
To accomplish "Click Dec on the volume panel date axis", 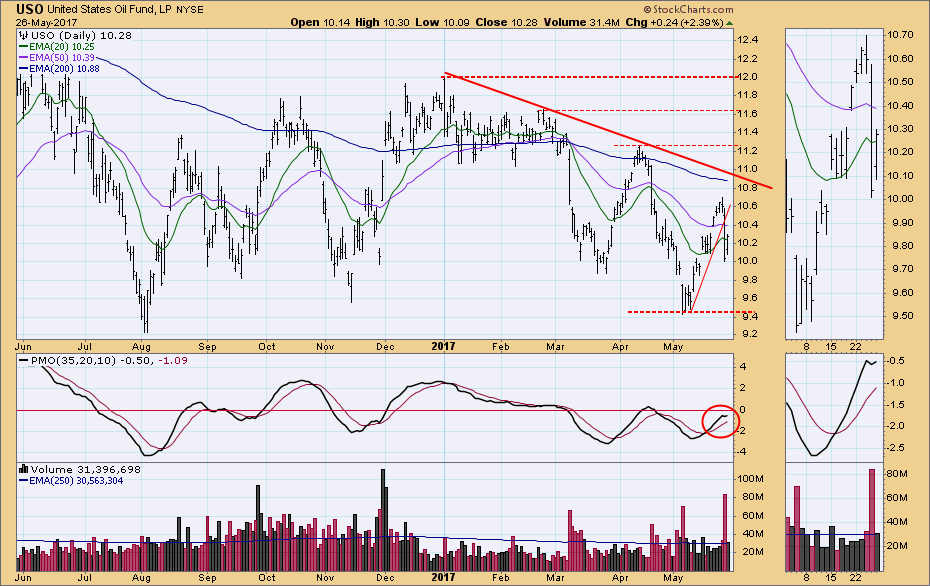I will click(x=385, y=578).
